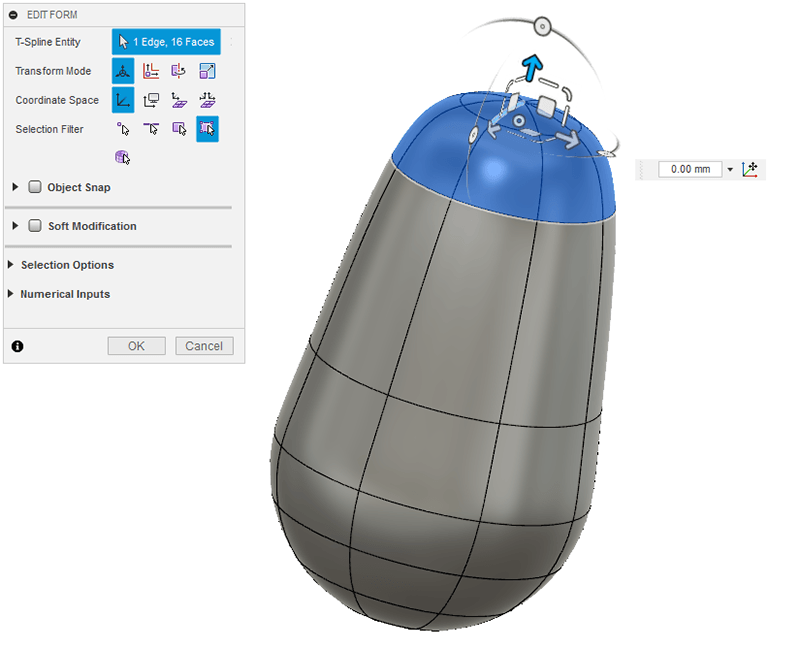
Task: Click the Cancel button
Action: coord(204,346)
